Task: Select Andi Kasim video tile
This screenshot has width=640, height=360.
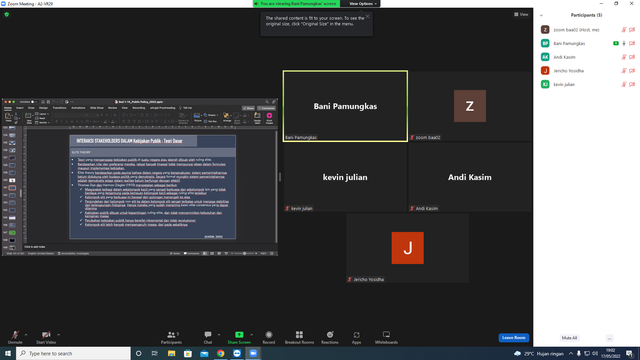Action: tap(470, 177)
